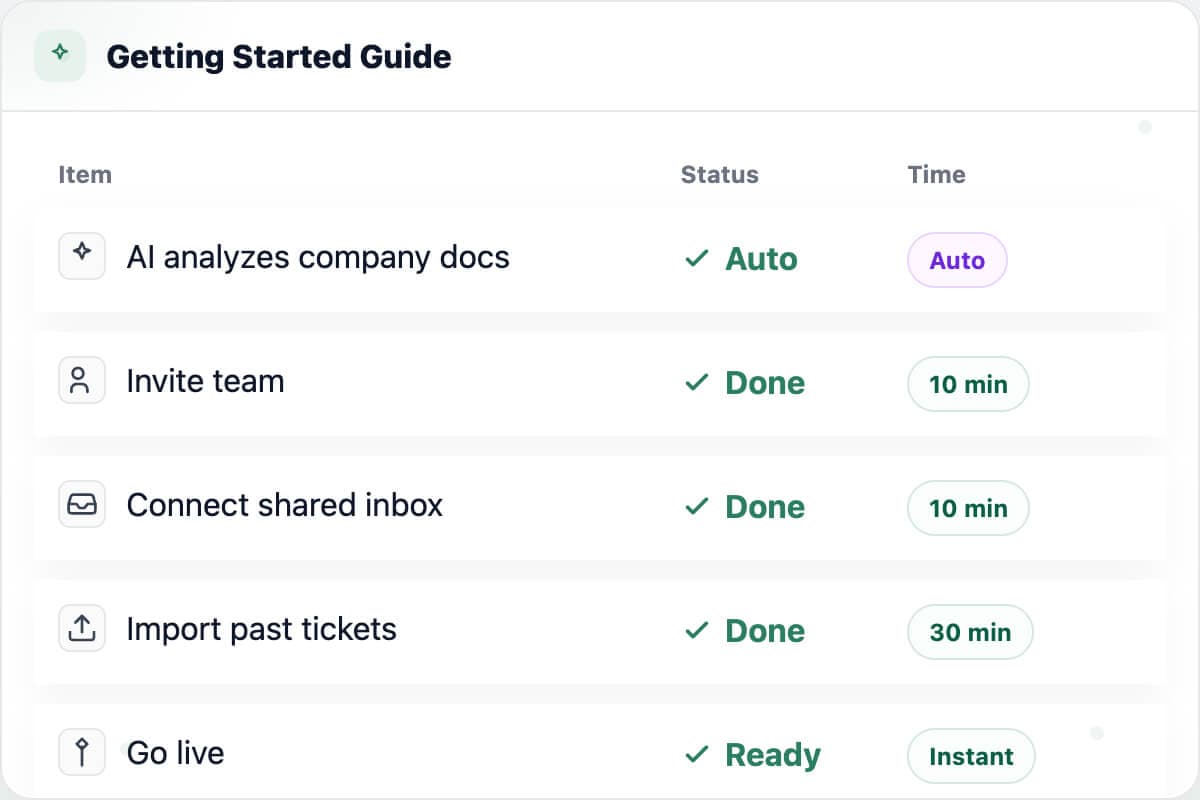Select the AI sparkle icon on the docs row

point(82,256)
